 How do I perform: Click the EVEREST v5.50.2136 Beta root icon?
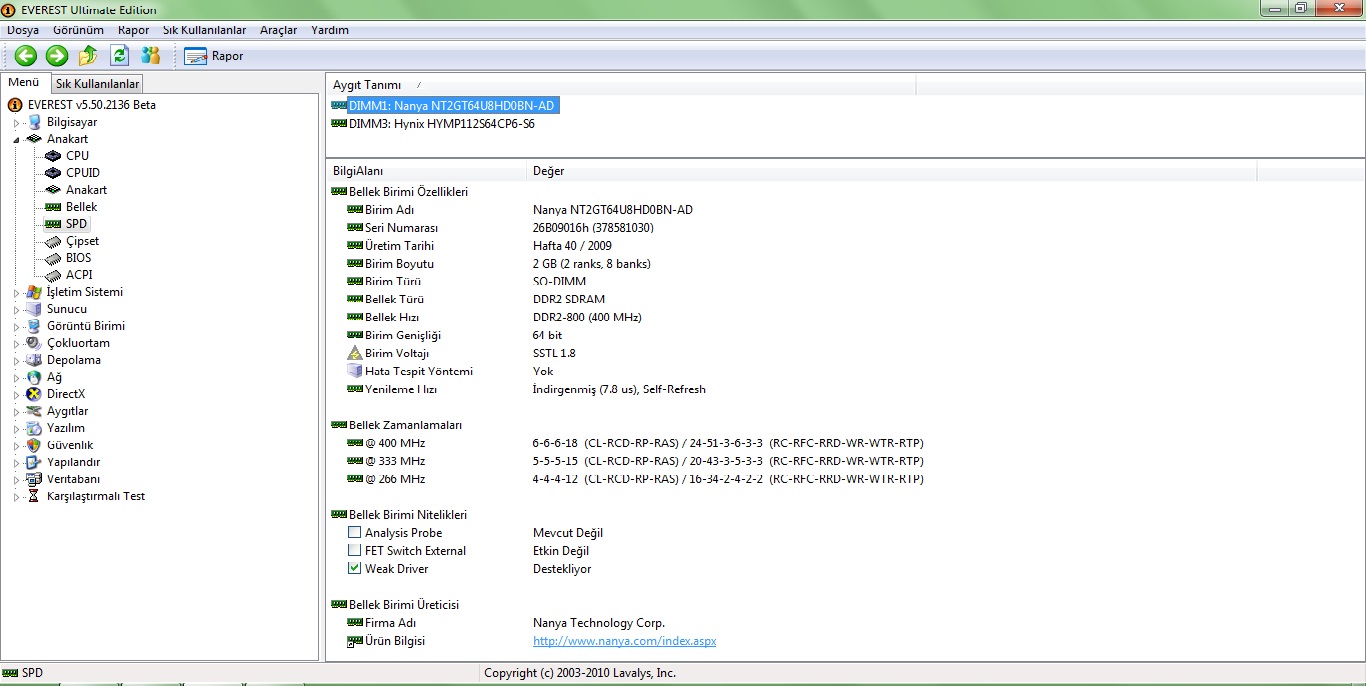click(x=15, y=105)
